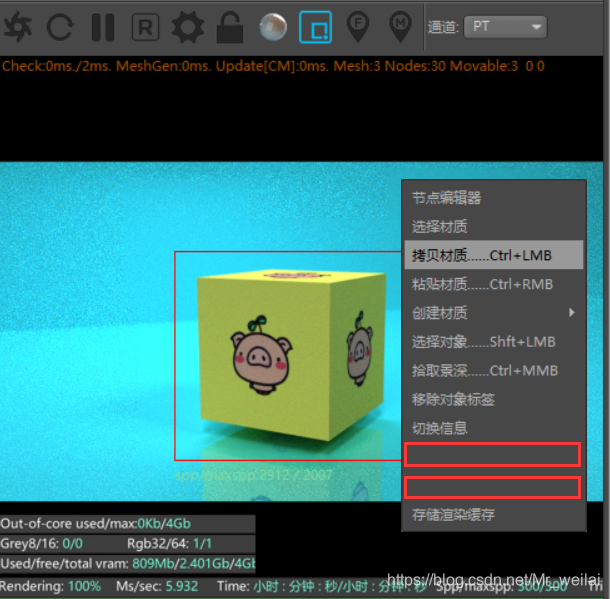The height and width of the screenshot is (599, 610).
Task: Click 切换信息 menu entry
Action: pyautogui.click(x=494, y=428)
